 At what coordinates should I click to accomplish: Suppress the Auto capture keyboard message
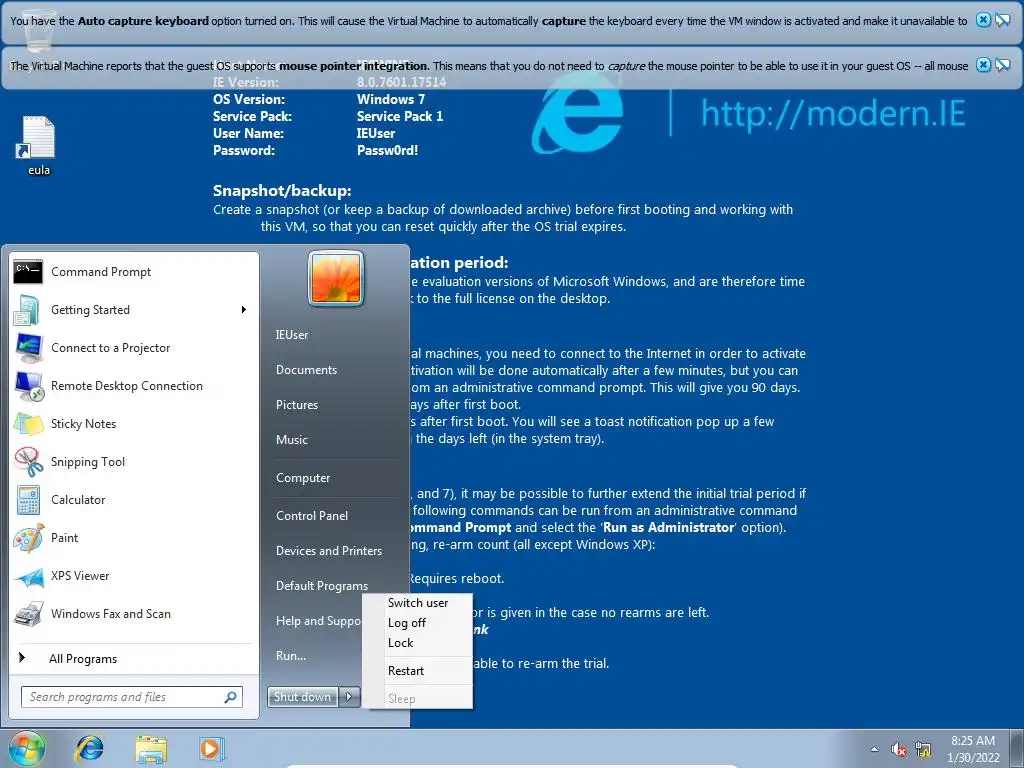1002,20
